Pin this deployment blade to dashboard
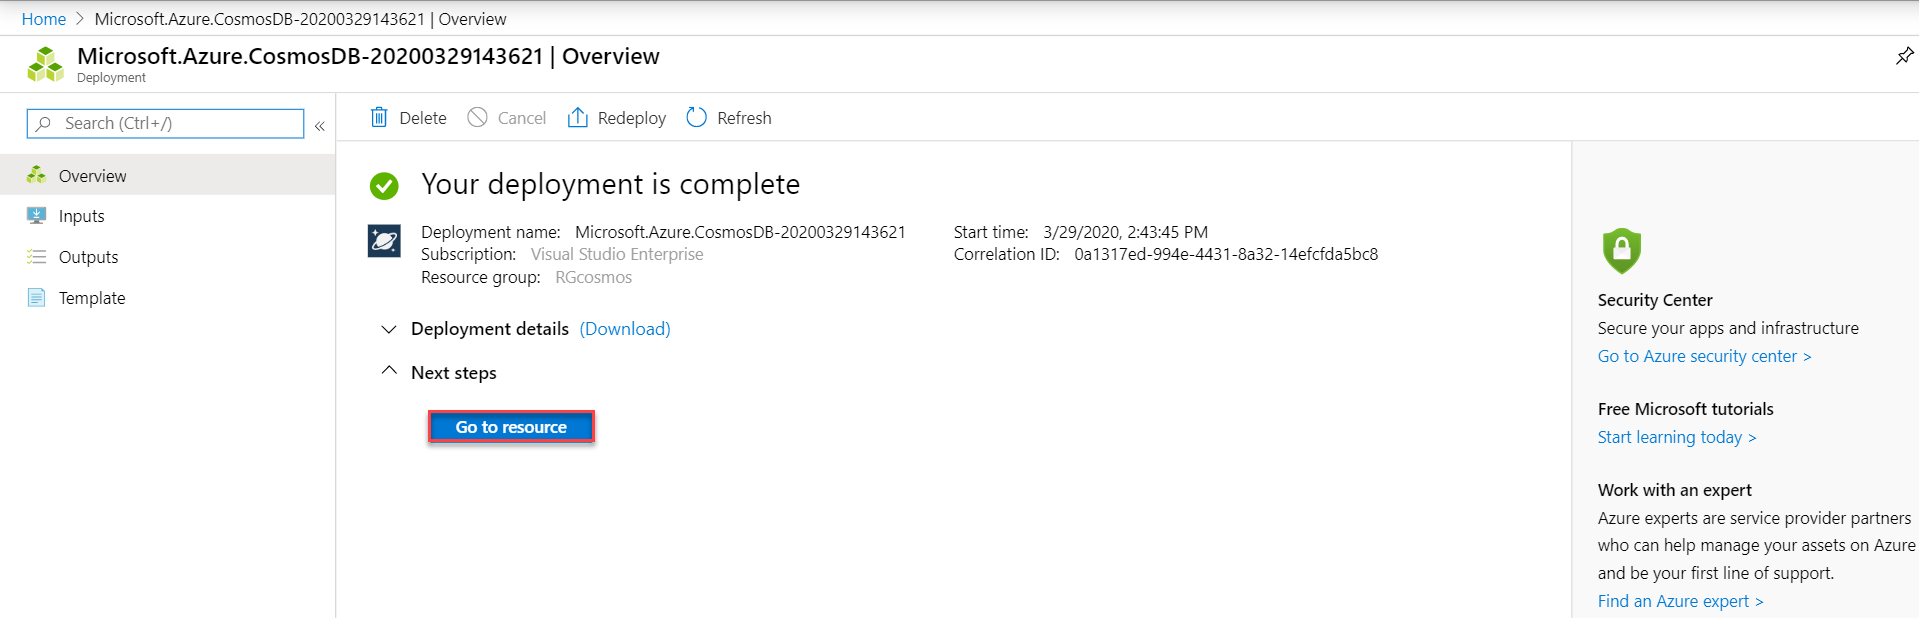Image resolution: width=1919 pixels, height=618 pixels. [x=1904, y=56]
